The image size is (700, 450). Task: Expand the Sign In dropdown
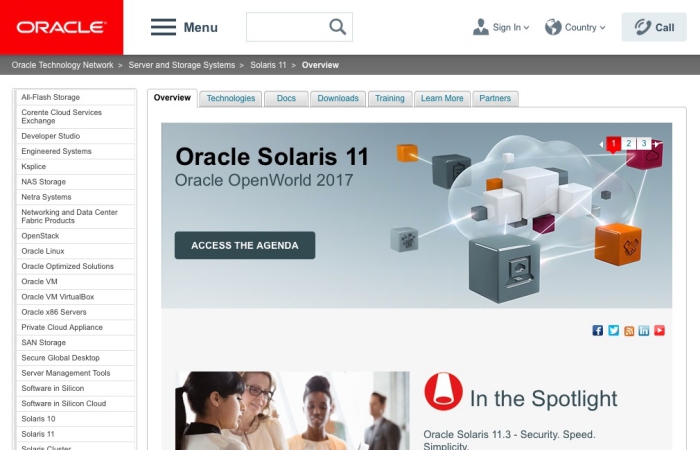coord(501,27)
